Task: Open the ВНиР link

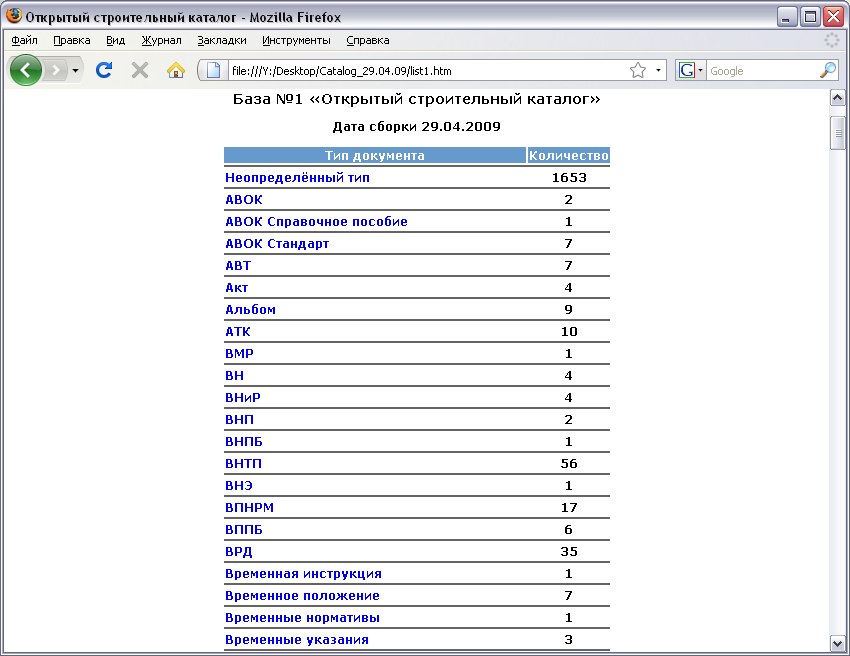Action: click(243, 397)
